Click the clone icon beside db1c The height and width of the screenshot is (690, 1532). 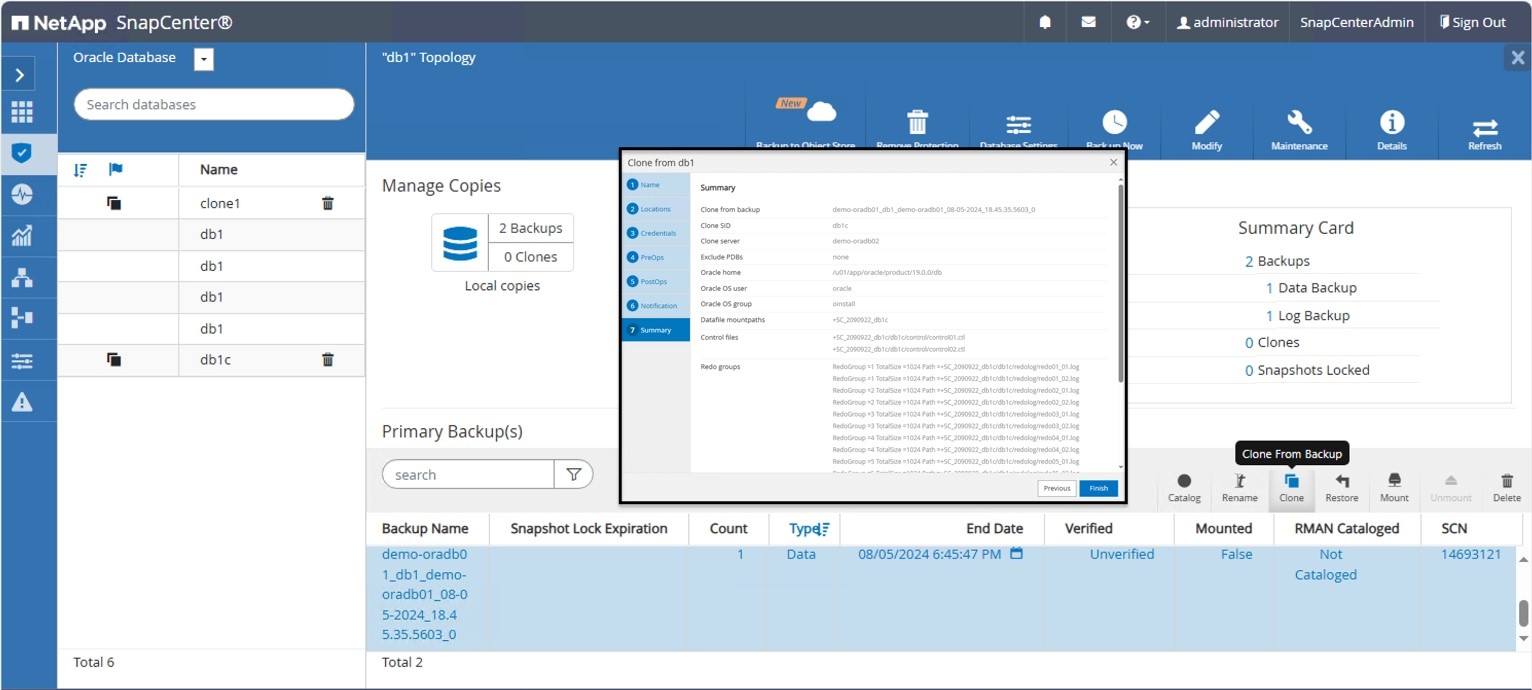point(114,359)
